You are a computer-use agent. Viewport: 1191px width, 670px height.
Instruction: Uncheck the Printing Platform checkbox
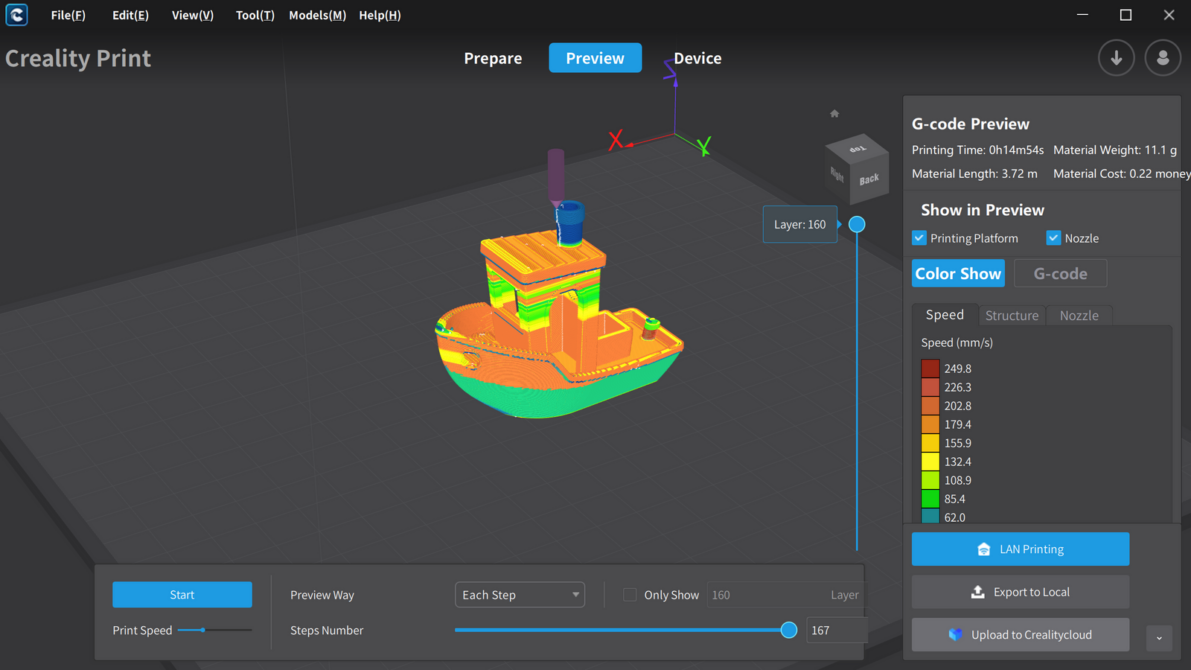point(919,238)
